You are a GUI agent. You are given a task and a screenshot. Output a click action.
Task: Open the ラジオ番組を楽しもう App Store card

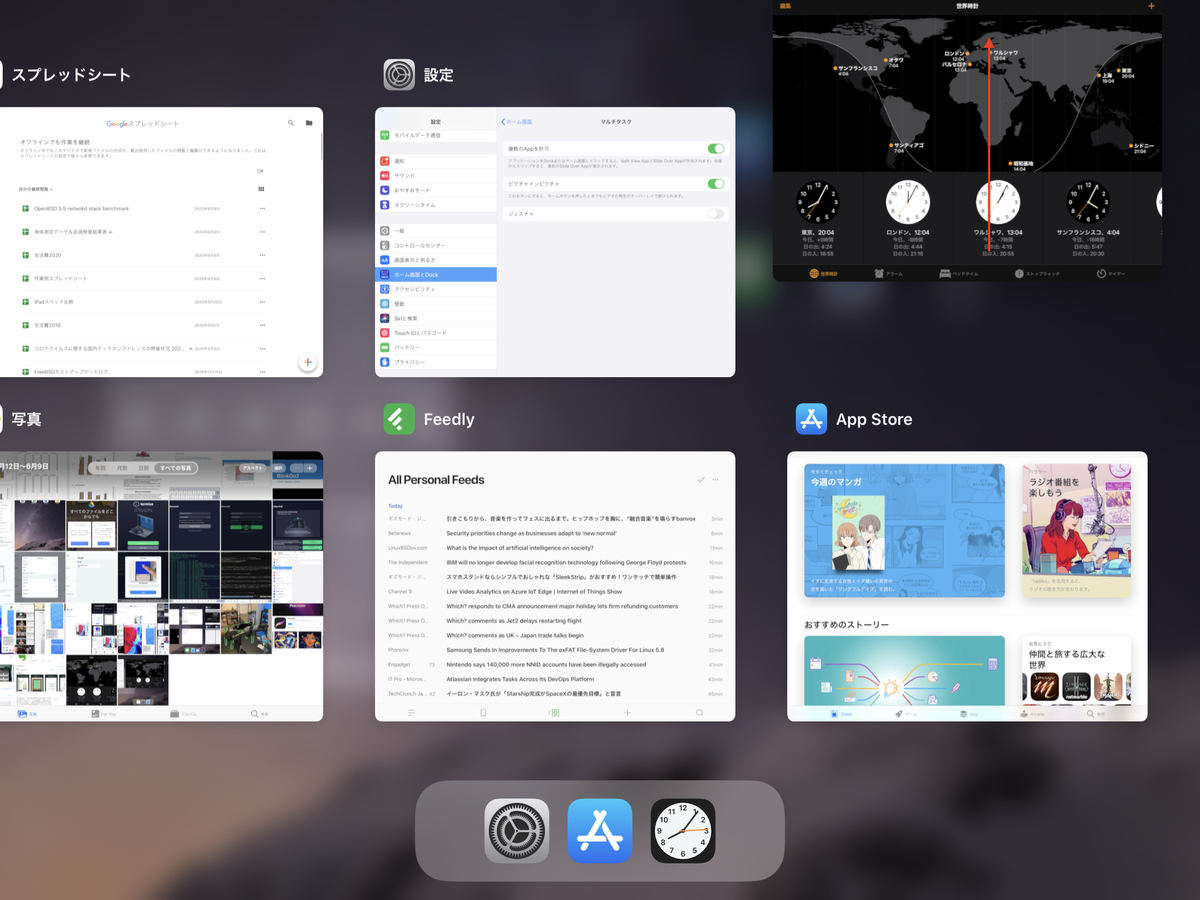click(x=1077, y=531)
